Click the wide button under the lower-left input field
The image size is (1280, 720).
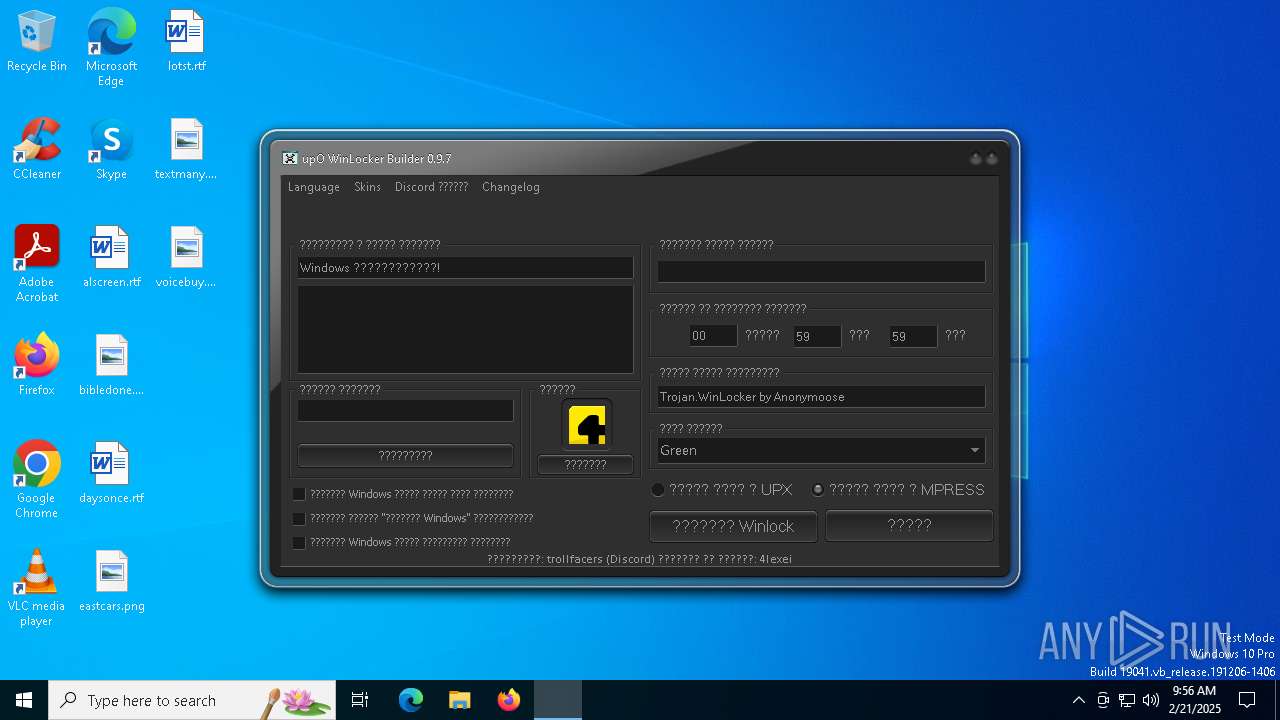(405, 455)
